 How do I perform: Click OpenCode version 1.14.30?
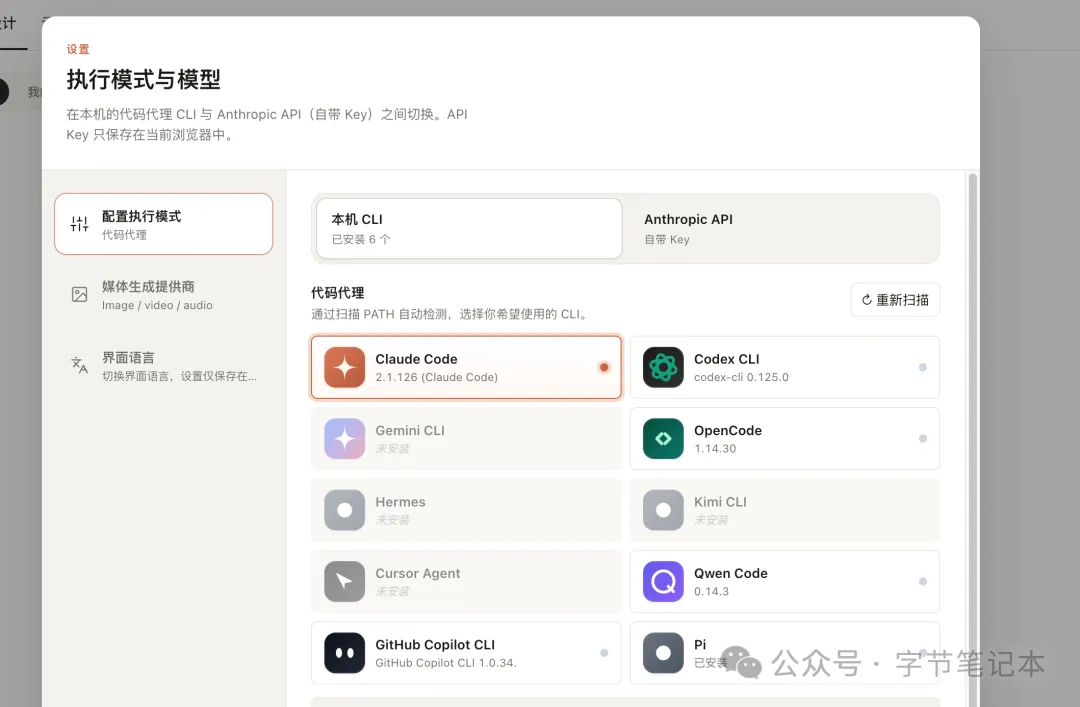coord(715,449)
